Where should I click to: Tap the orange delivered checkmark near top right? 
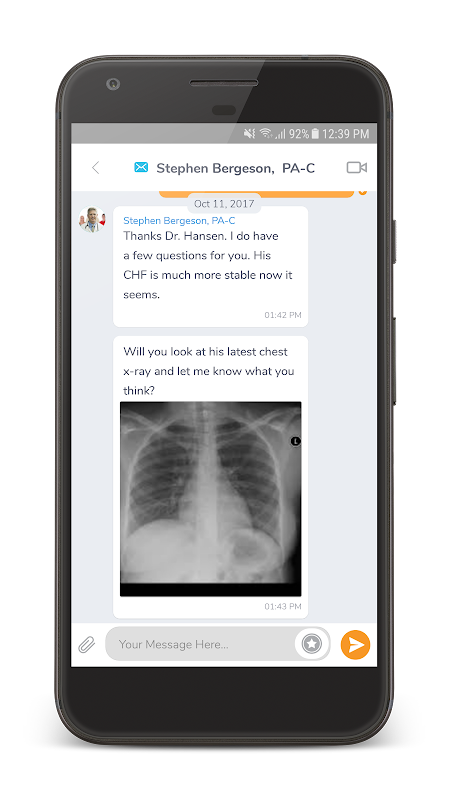[x=362, y=192]
